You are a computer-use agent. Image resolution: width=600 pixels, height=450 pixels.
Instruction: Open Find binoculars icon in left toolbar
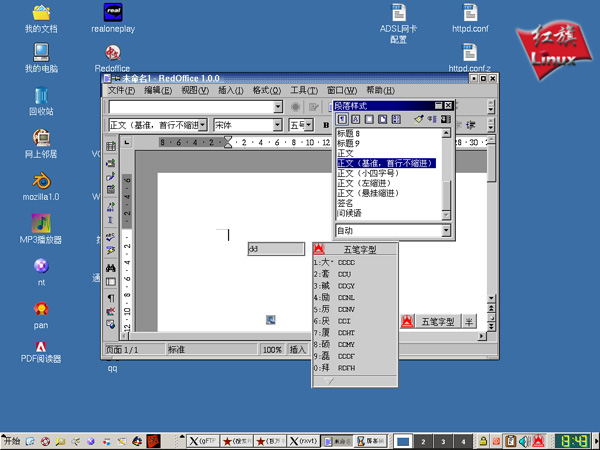coord(111,268)
